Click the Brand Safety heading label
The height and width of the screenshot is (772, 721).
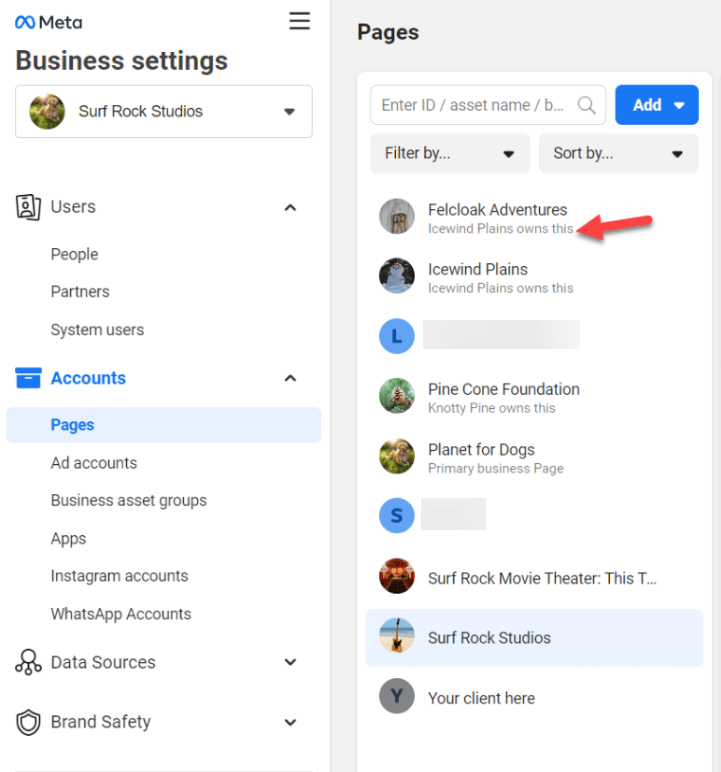pyautogui.click(x=100, y=722)
